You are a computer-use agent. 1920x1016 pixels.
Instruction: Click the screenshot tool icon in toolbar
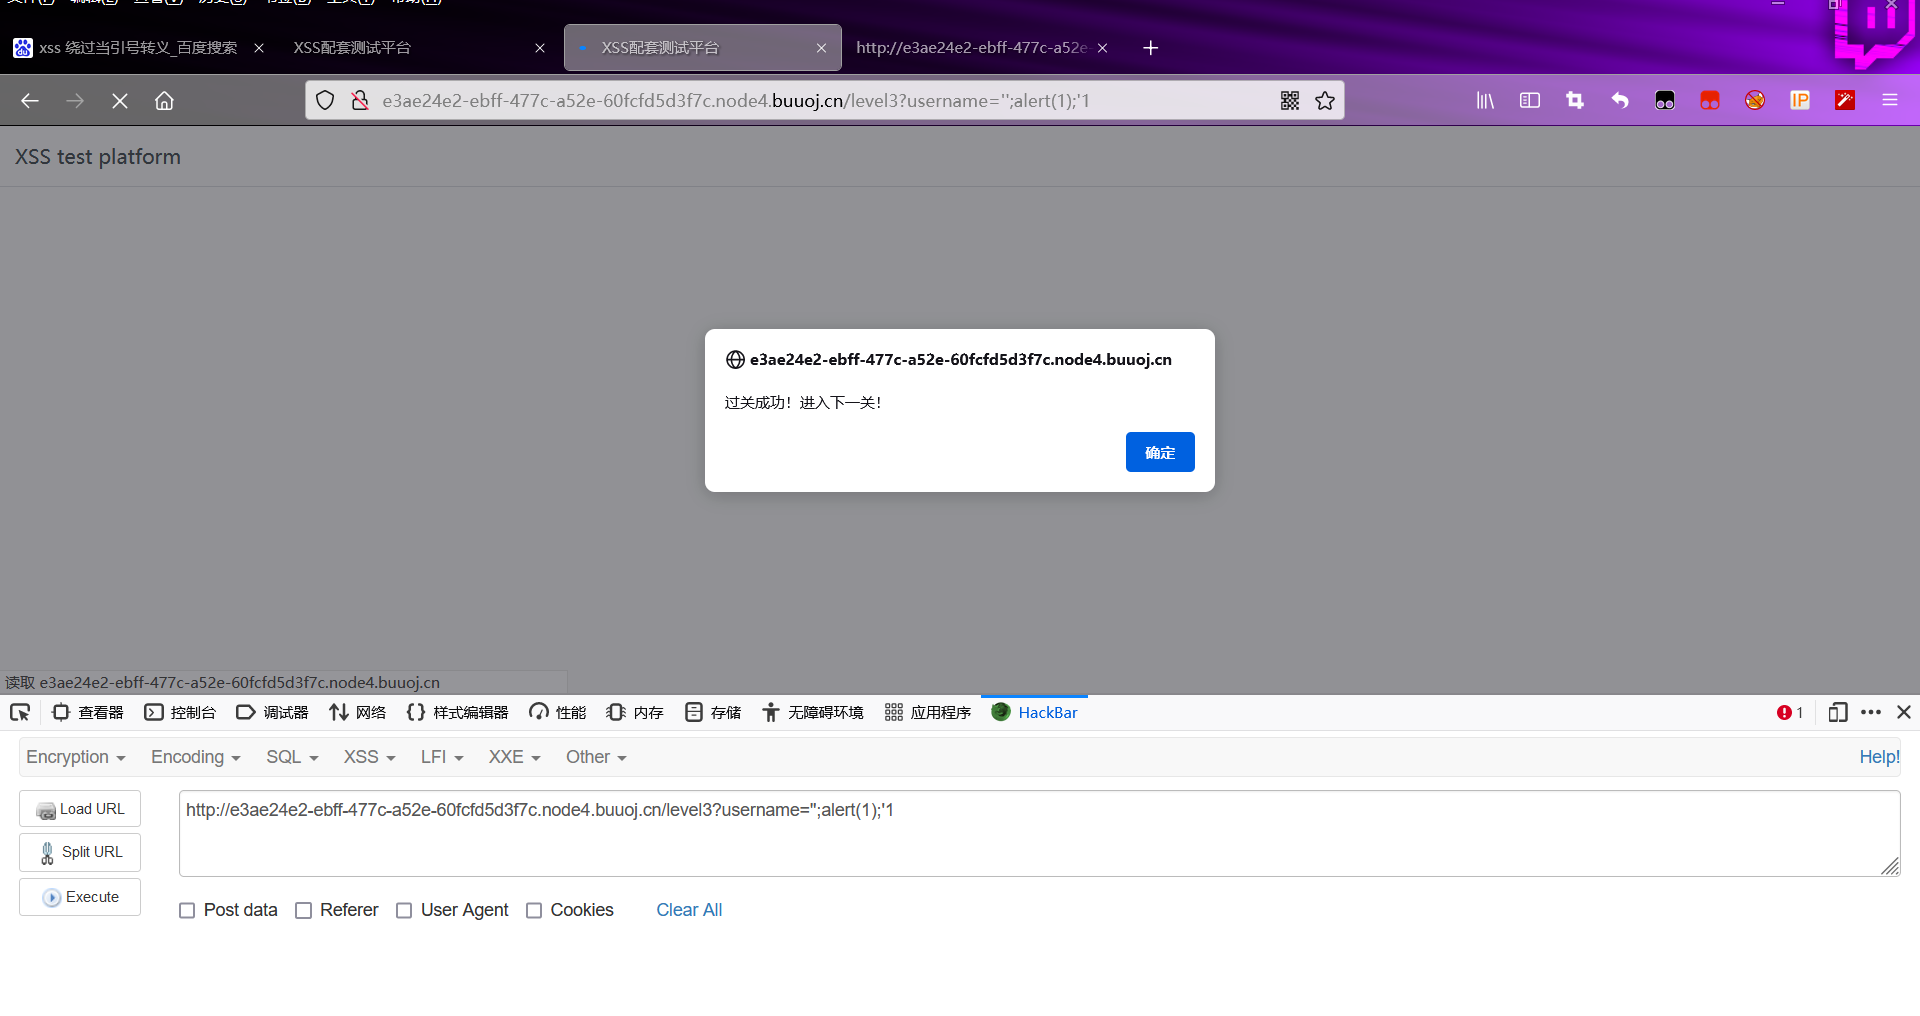1575,100
